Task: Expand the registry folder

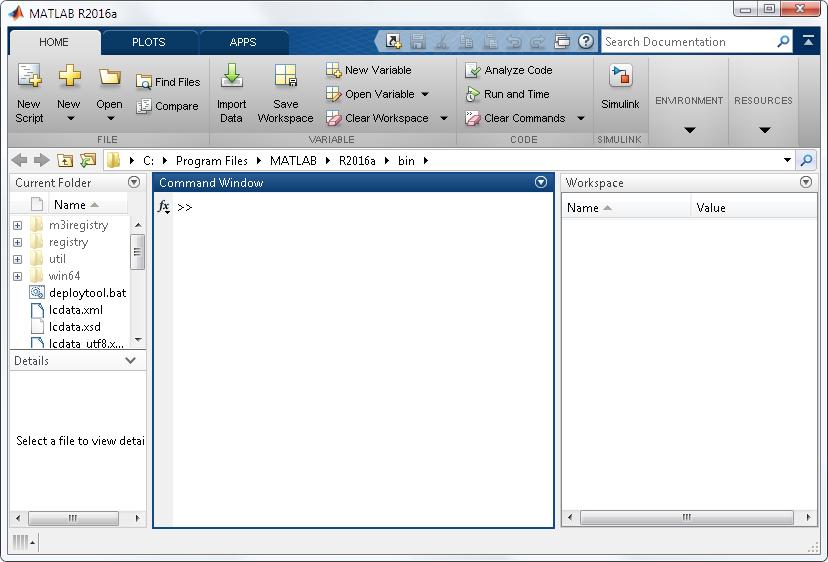Action: pos(17,242)
